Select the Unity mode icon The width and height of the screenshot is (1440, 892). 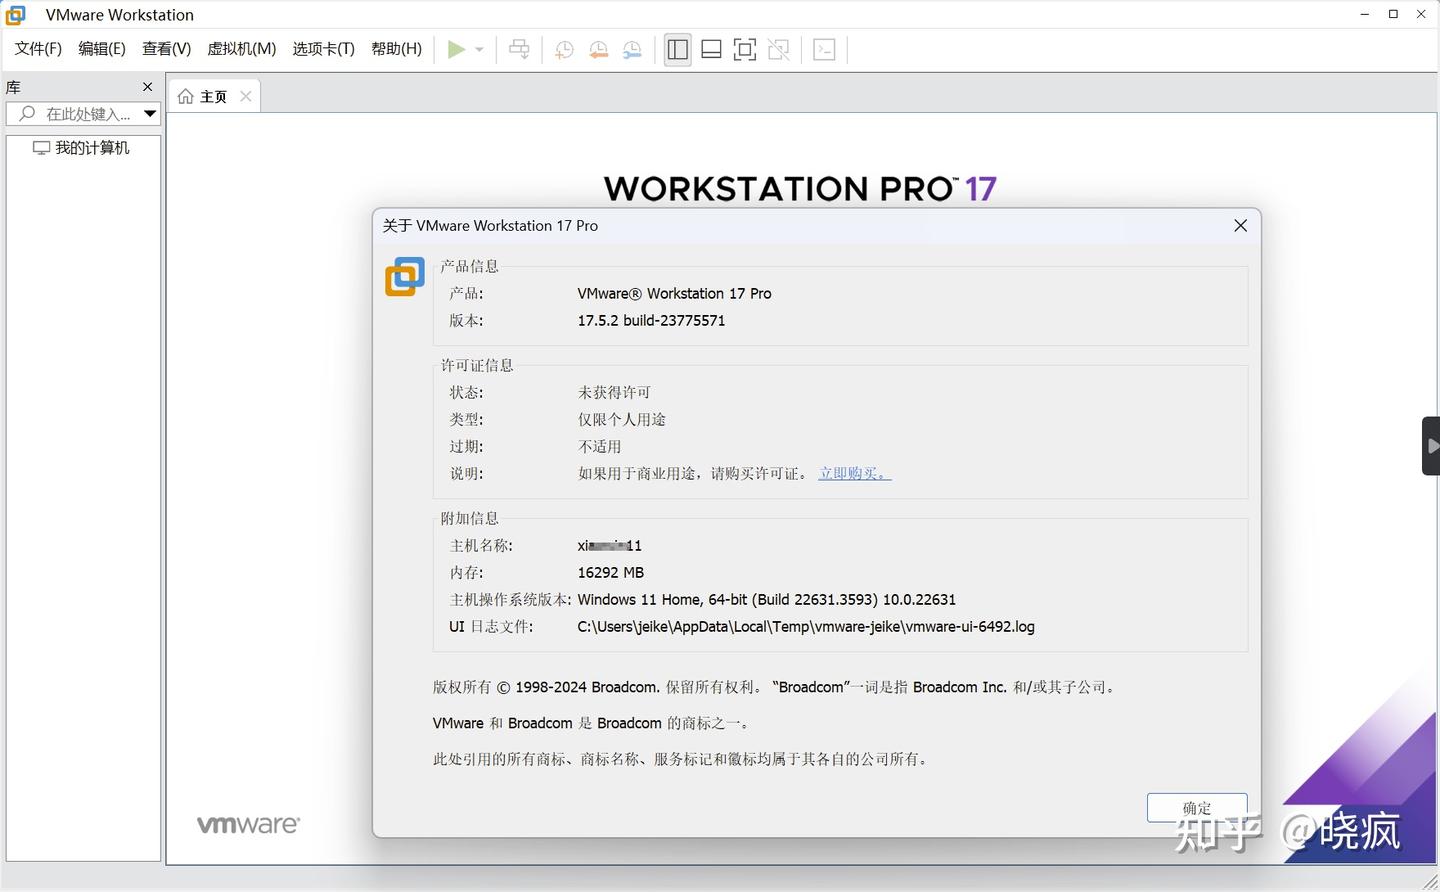pyautogui.click(x=779, y=49)
